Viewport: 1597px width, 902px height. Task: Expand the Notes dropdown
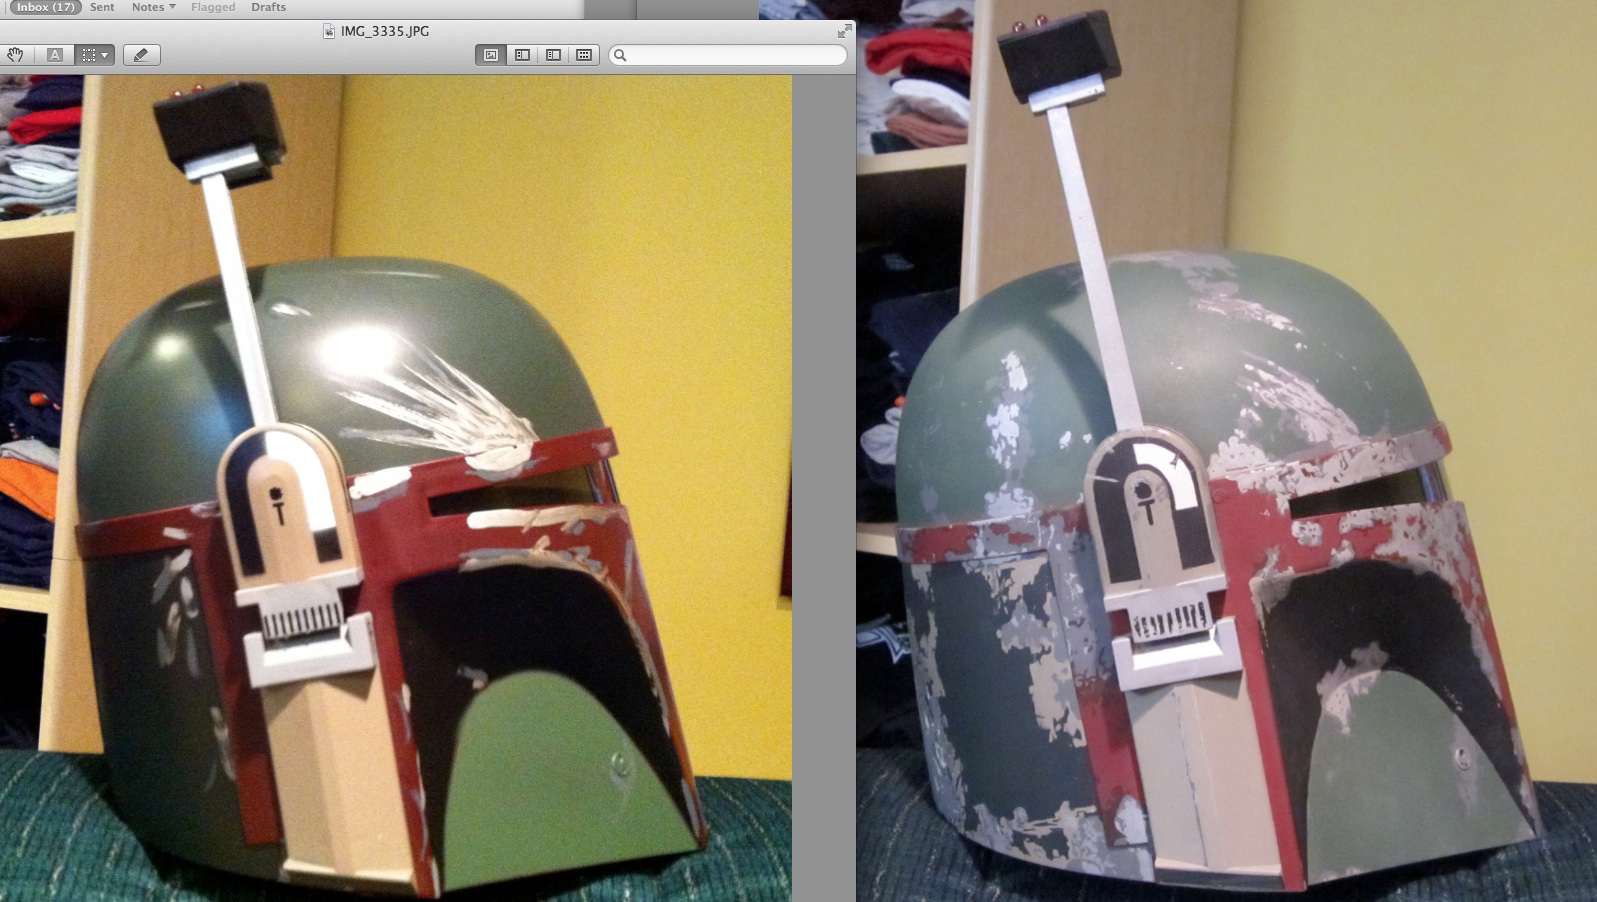click(153, 7)
